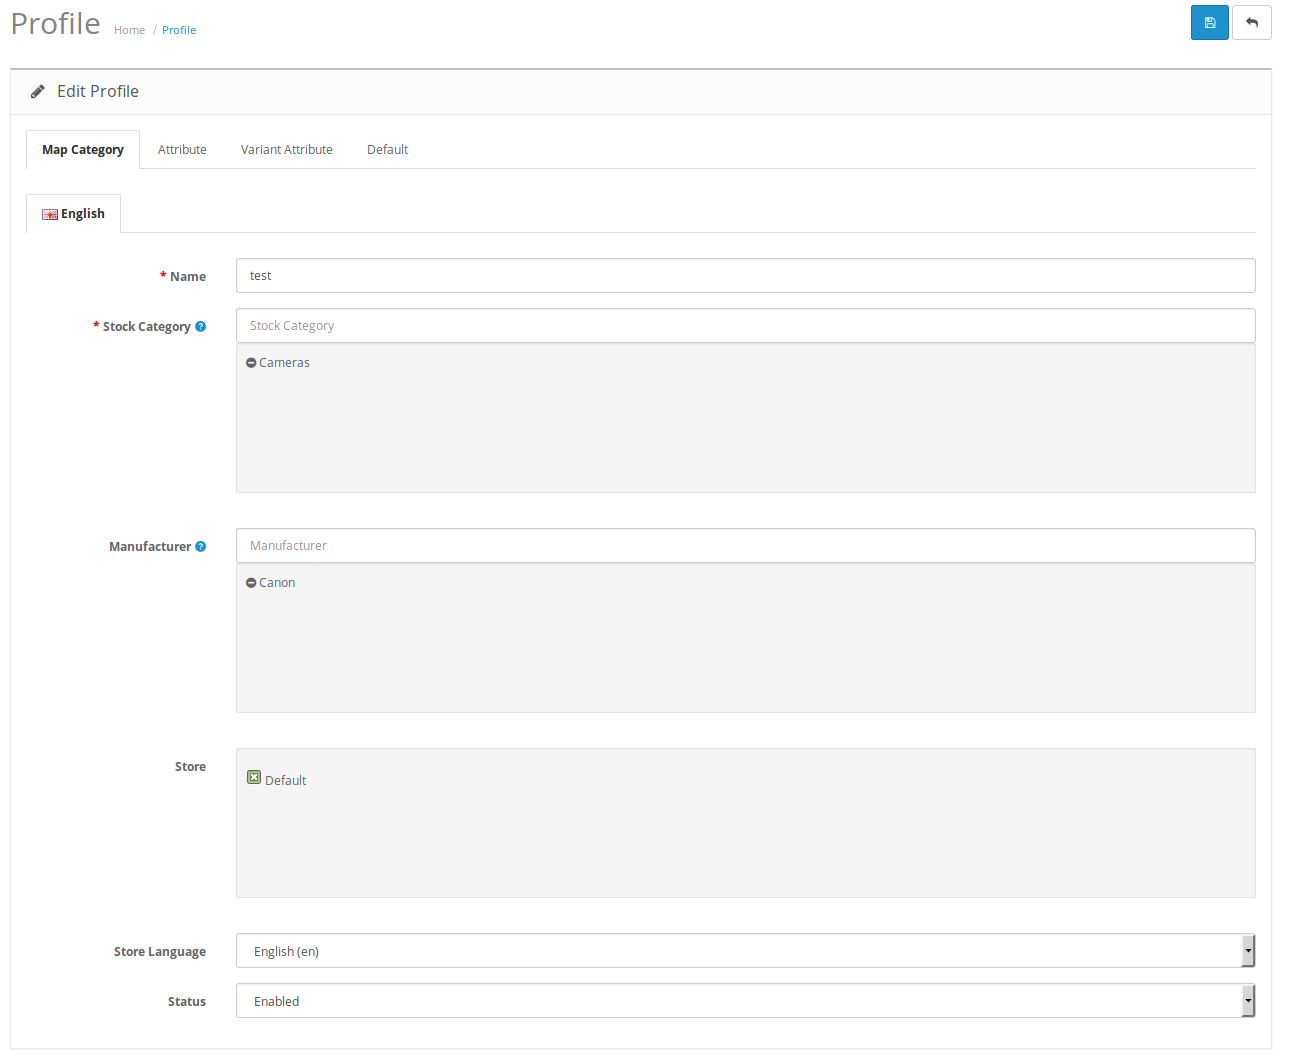Click Stock Category help question icon
The width and height of the screenshot is (1292, 1063).
click(201, 327)
